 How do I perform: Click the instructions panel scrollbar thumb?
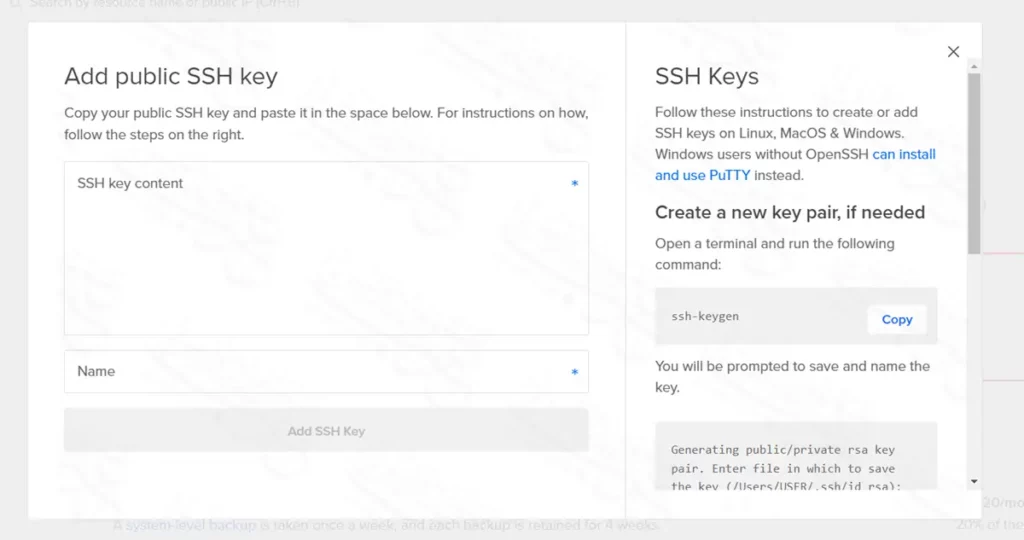pos(974,160)
